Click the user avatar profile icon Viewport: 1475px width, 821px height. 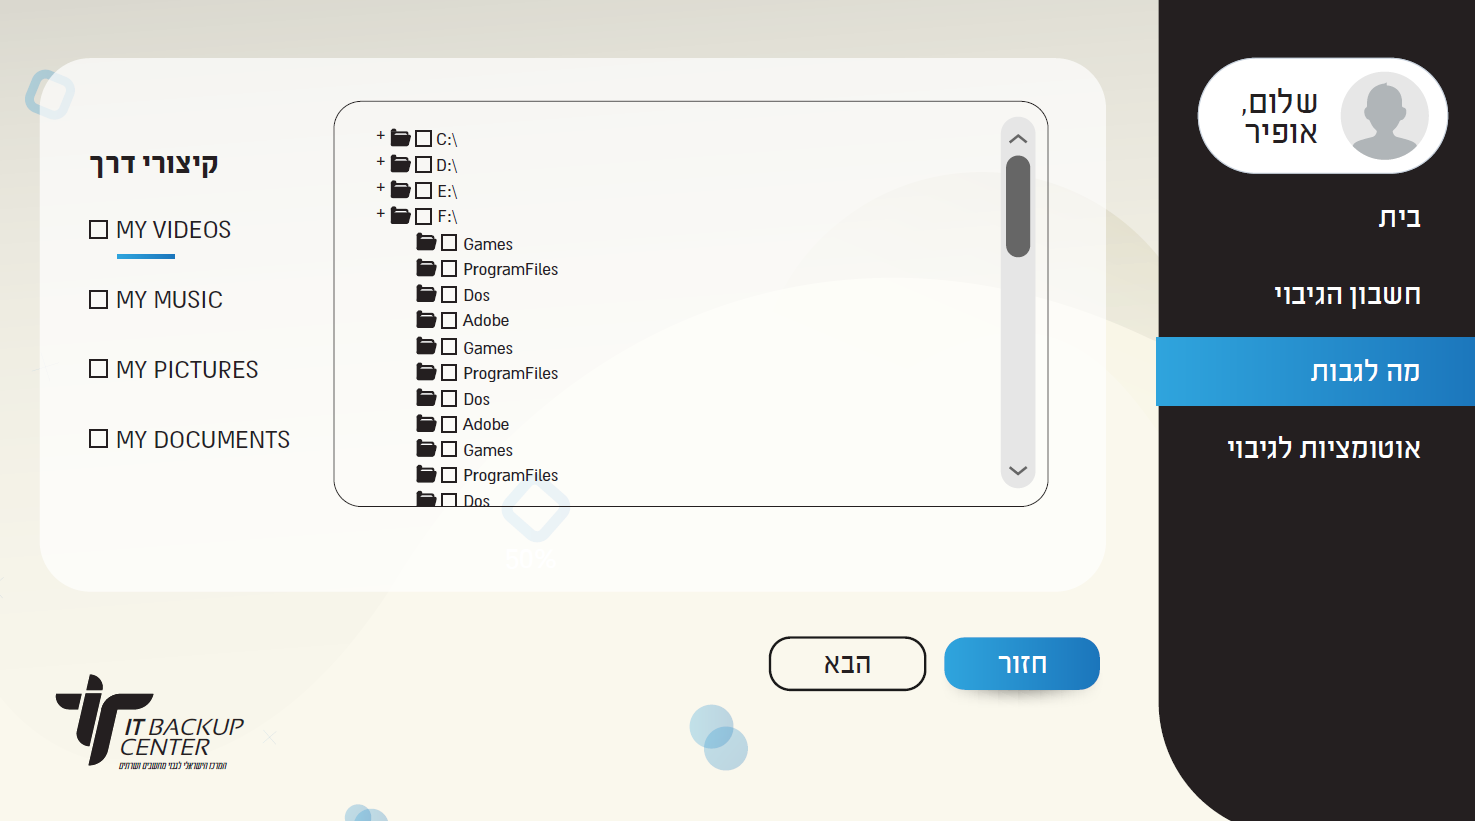pos(1384,116)
